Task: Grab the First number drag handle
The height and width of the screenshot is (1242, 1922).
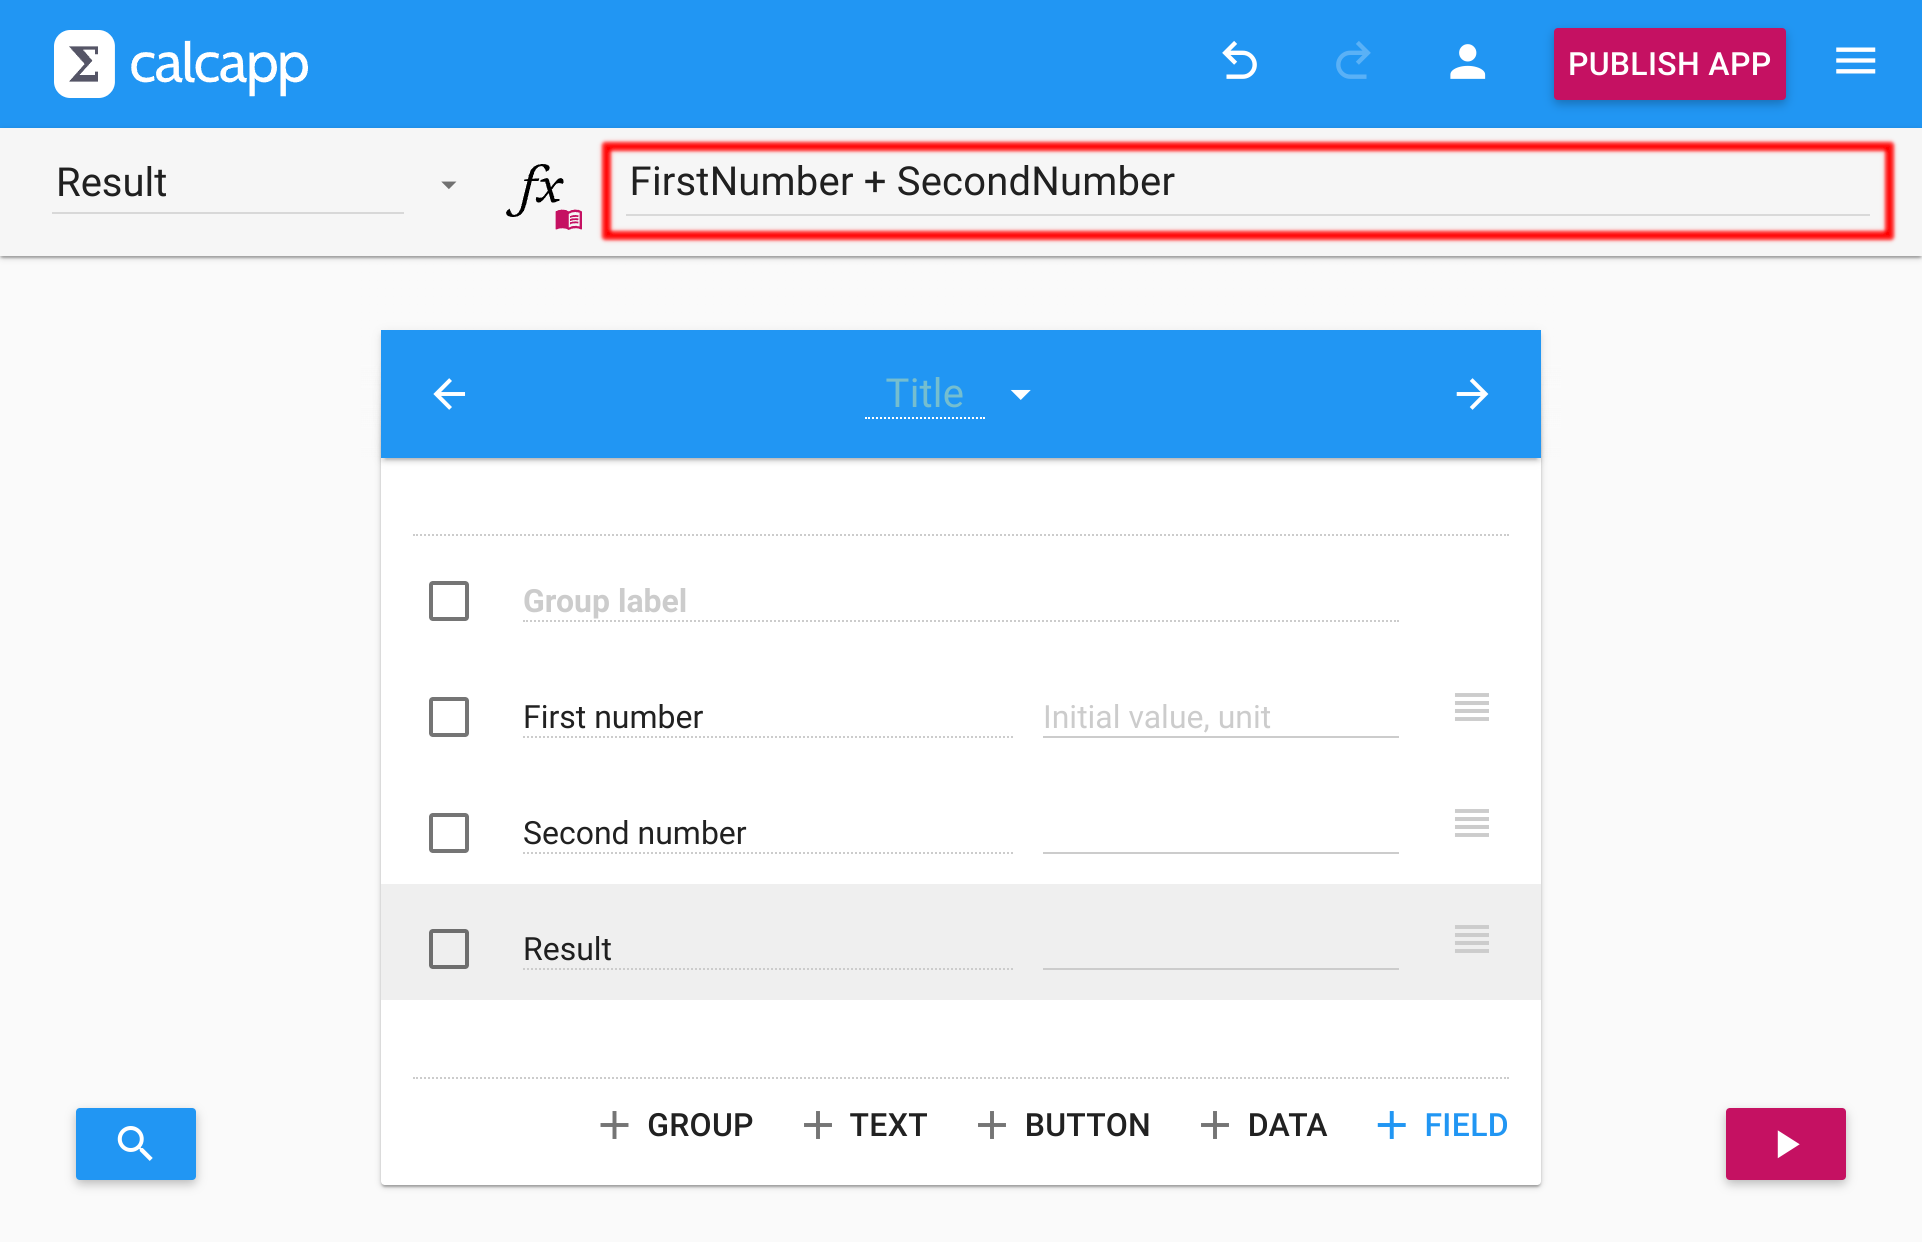Action: pos(1471,707)
